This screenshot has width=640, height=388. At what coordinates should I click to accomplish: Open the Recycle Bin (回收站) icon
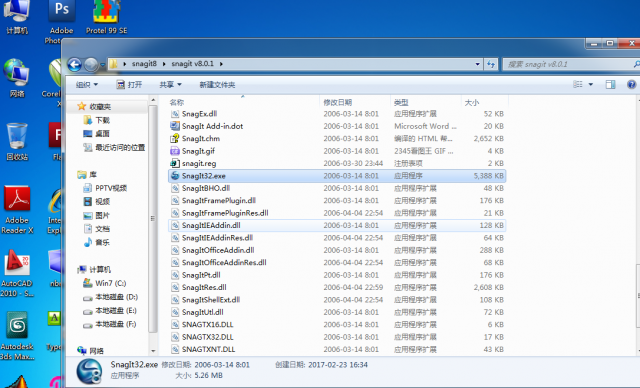pos(17,141)
